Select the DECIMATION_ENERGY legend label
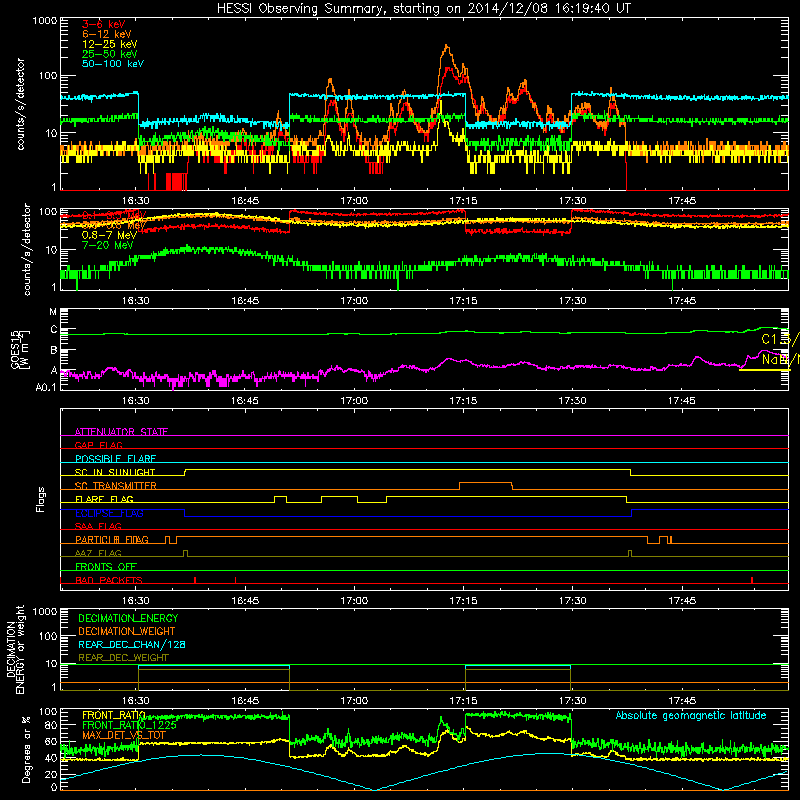Viewport: 800px width, 800px height. 128,618
